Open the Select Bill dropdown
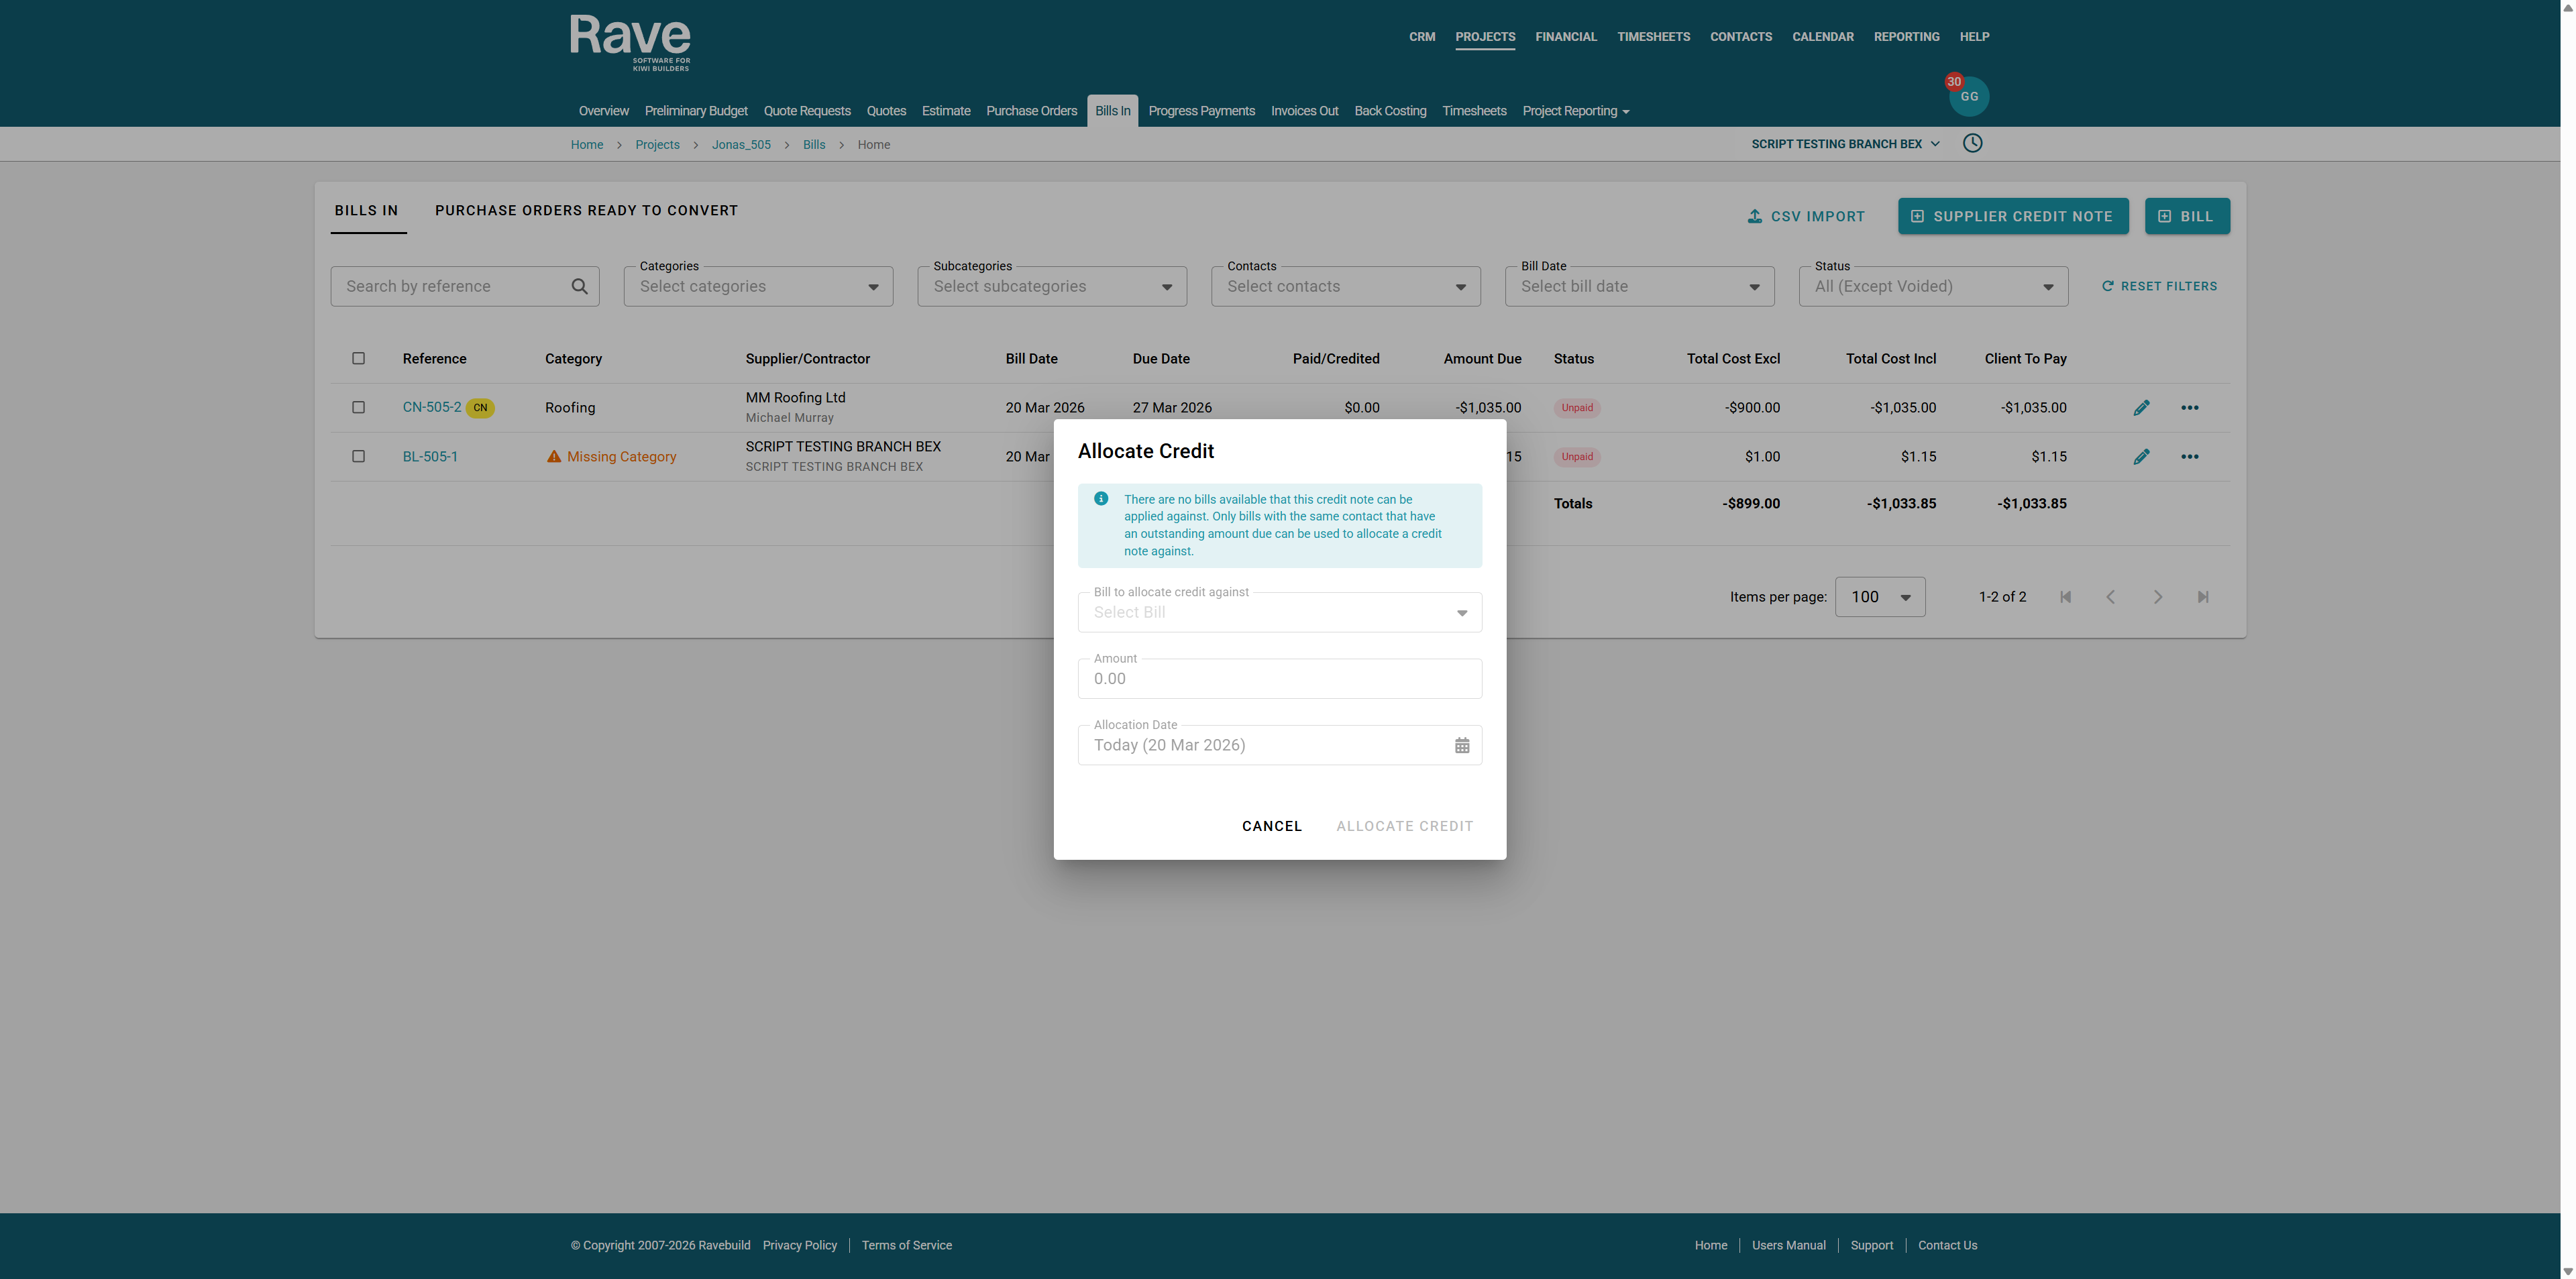This screenshot has height=1279, width=2576. (x=1279, y=612)
